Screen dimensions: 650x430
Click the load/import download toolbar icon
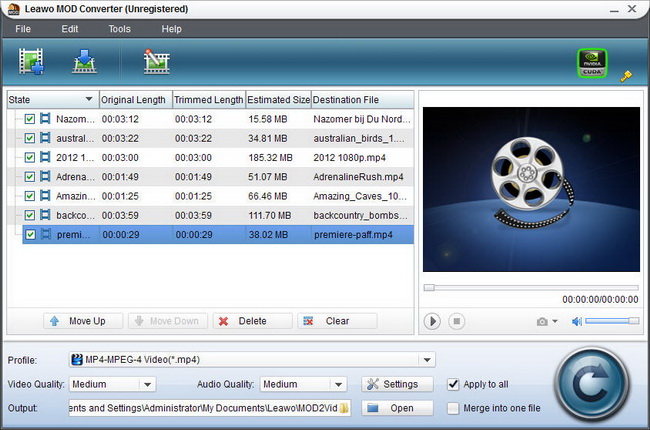tap(84, 61)
